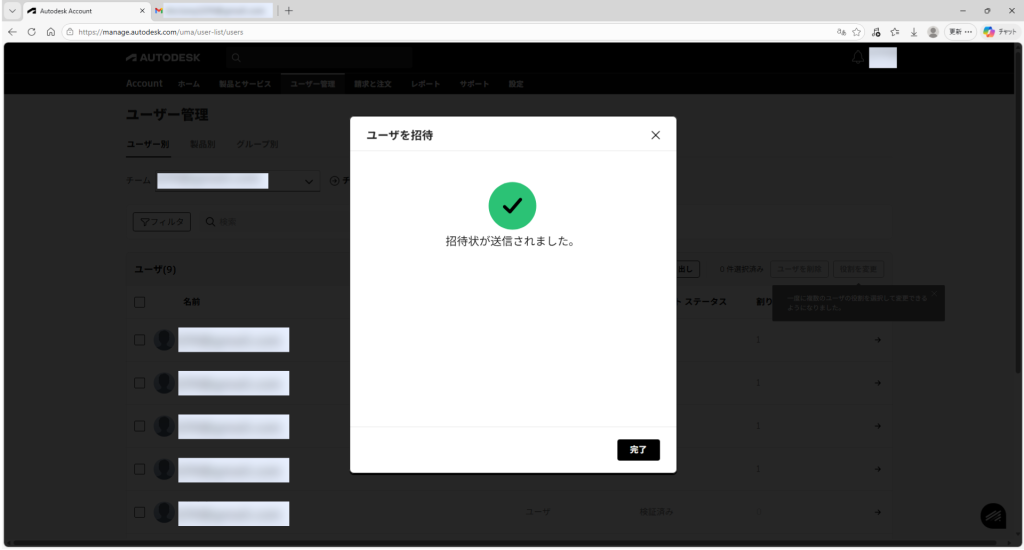Click the browser back arrow
This screenshot has width=1024, height=550.
(x=12, y=32)
